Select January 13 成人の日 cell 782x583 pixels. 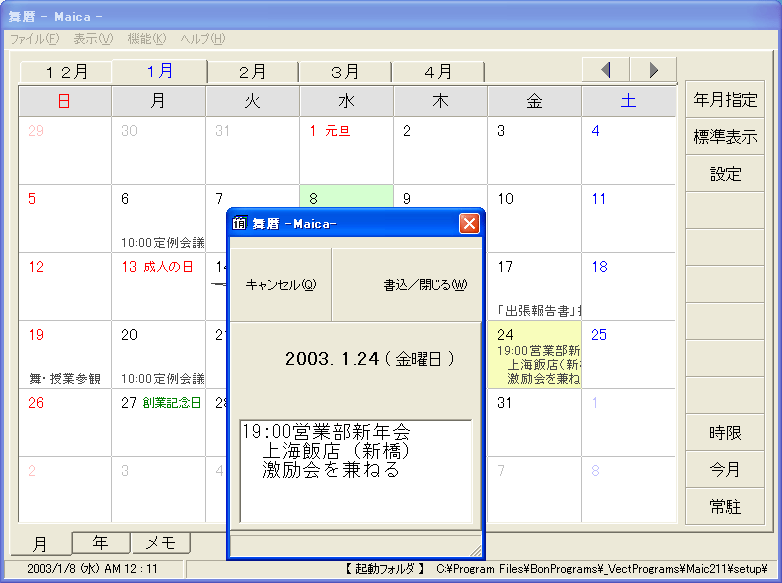(x=159, y=286)
